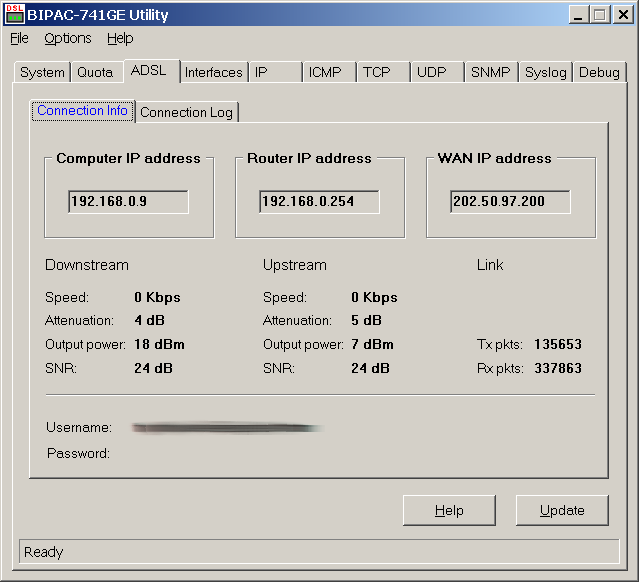Click the Password label

pyautogui.click(x=78, y=453)
